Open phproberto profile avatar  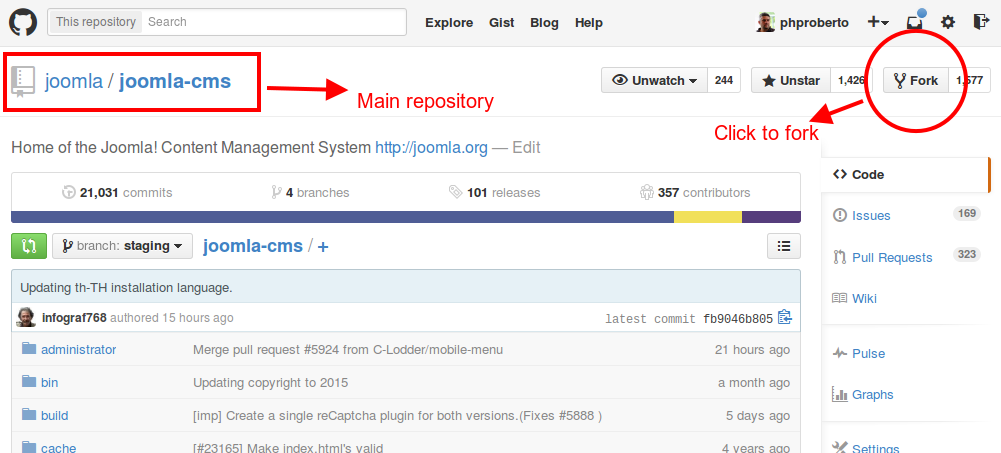pyautogui.click(x=765, y=22)
